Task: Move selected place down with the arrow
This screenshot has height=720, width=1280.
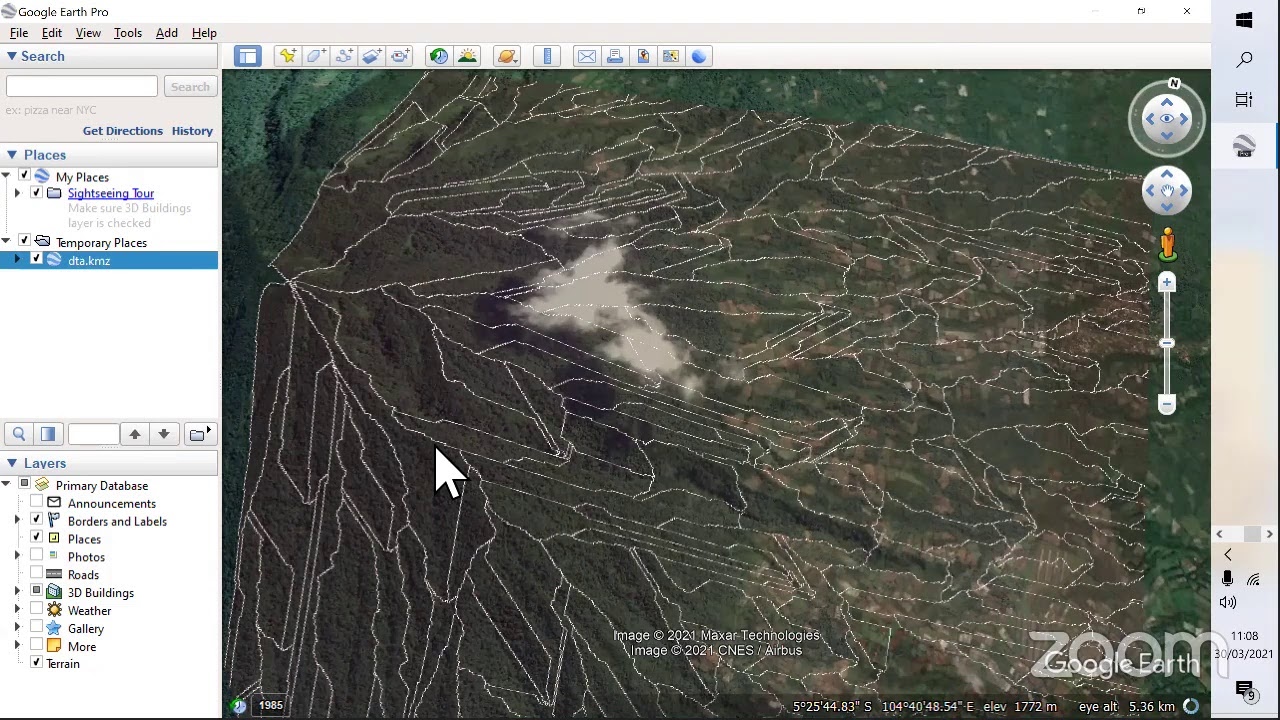Action: click(164, 434)
